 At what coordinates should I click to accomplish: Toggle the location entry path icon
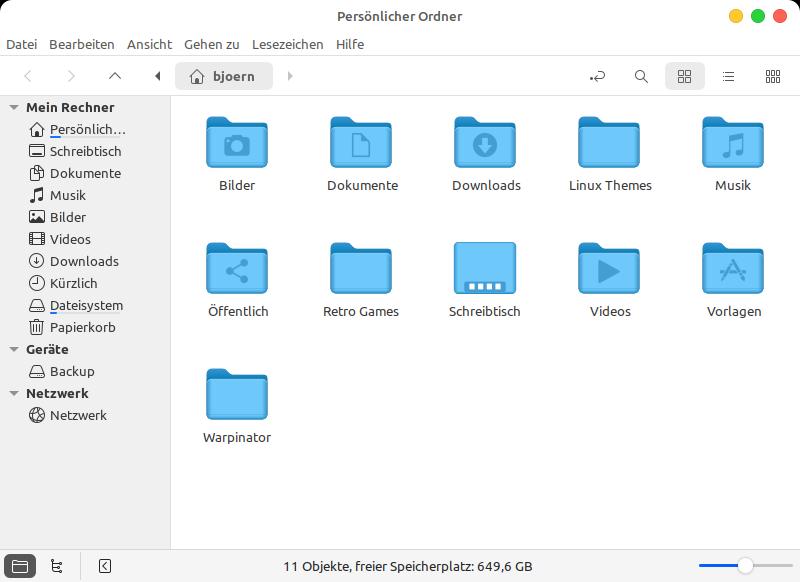coord(597,77)
